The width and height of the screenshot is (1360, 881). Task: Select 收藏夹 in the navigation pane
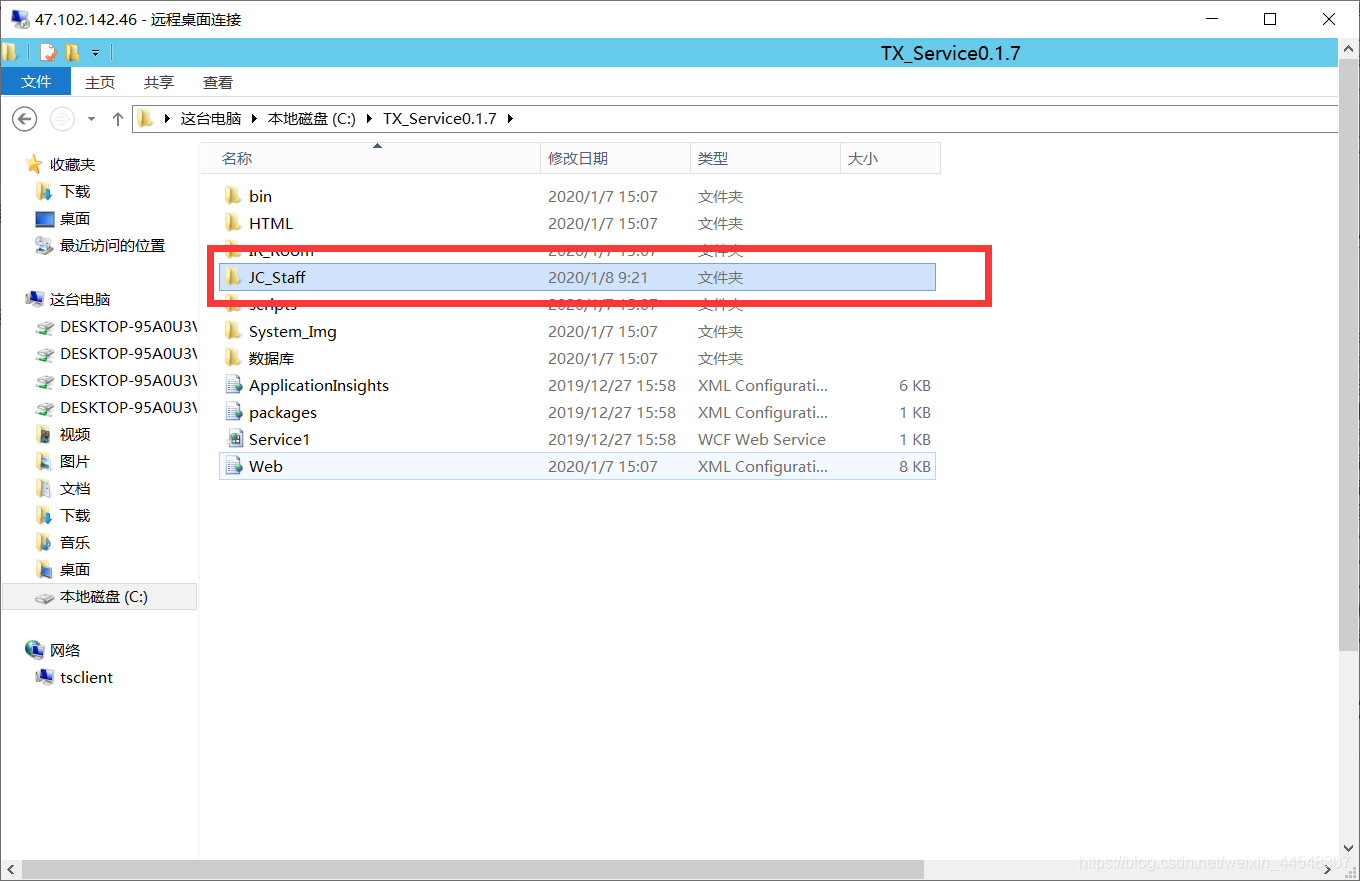point(73,164)
